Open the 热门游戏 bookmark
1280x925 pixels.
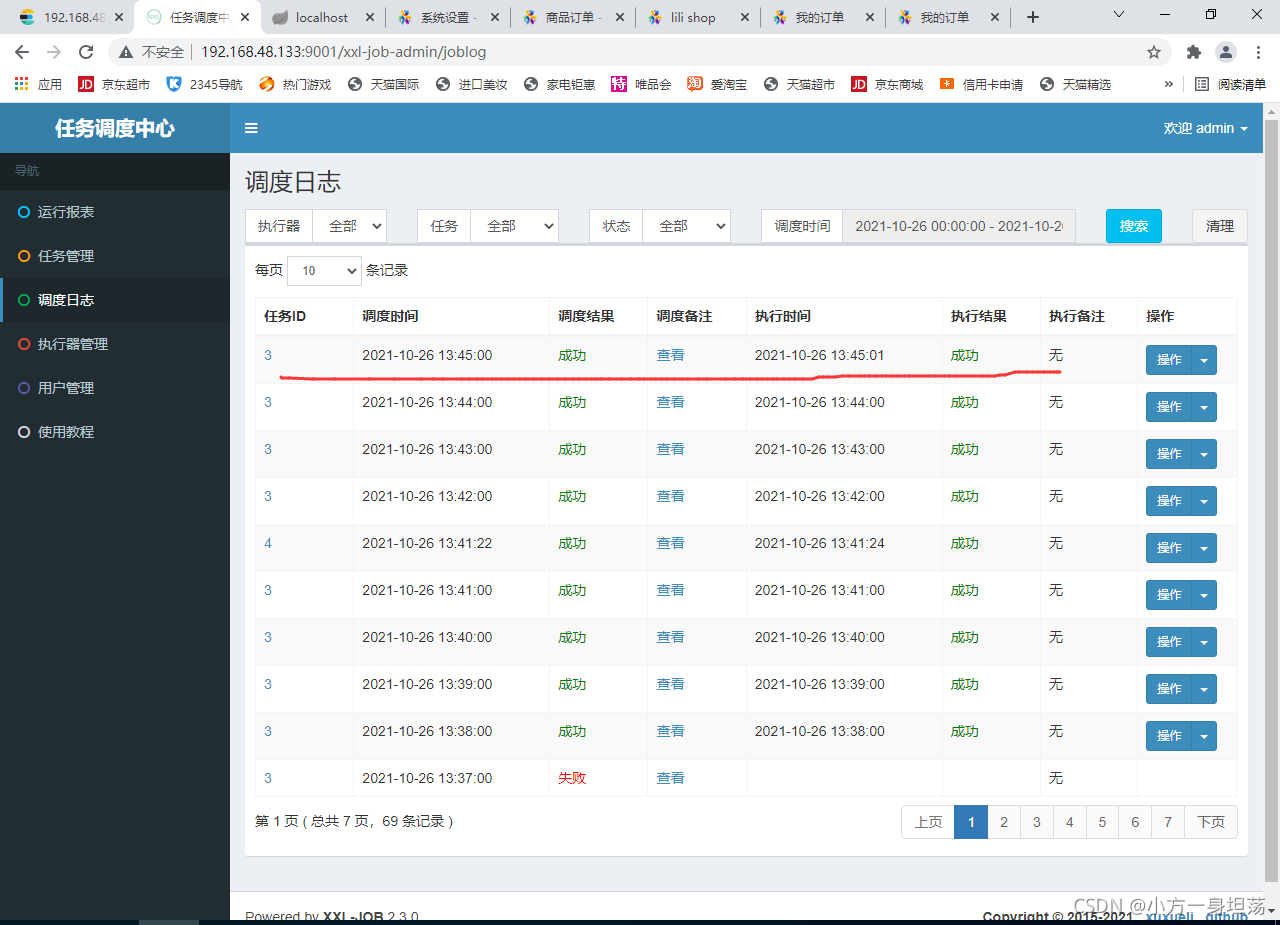295,84
